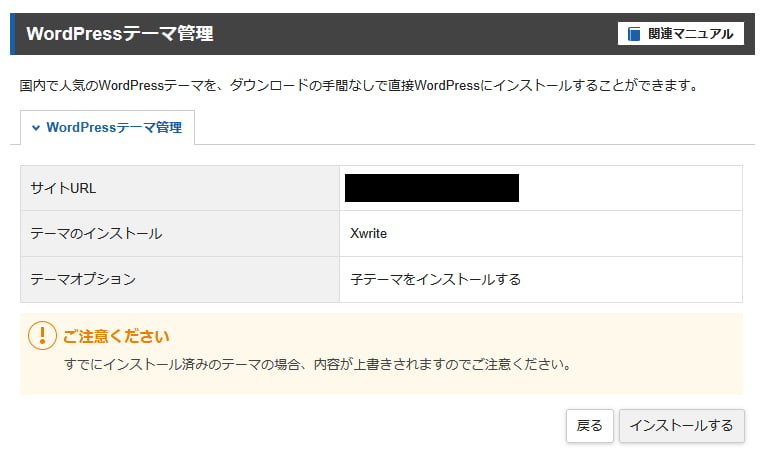Viewport: 765px width, 452px height.
Task: Click the WordPressテーマ管理 page header title
Action: pos(119,34)
